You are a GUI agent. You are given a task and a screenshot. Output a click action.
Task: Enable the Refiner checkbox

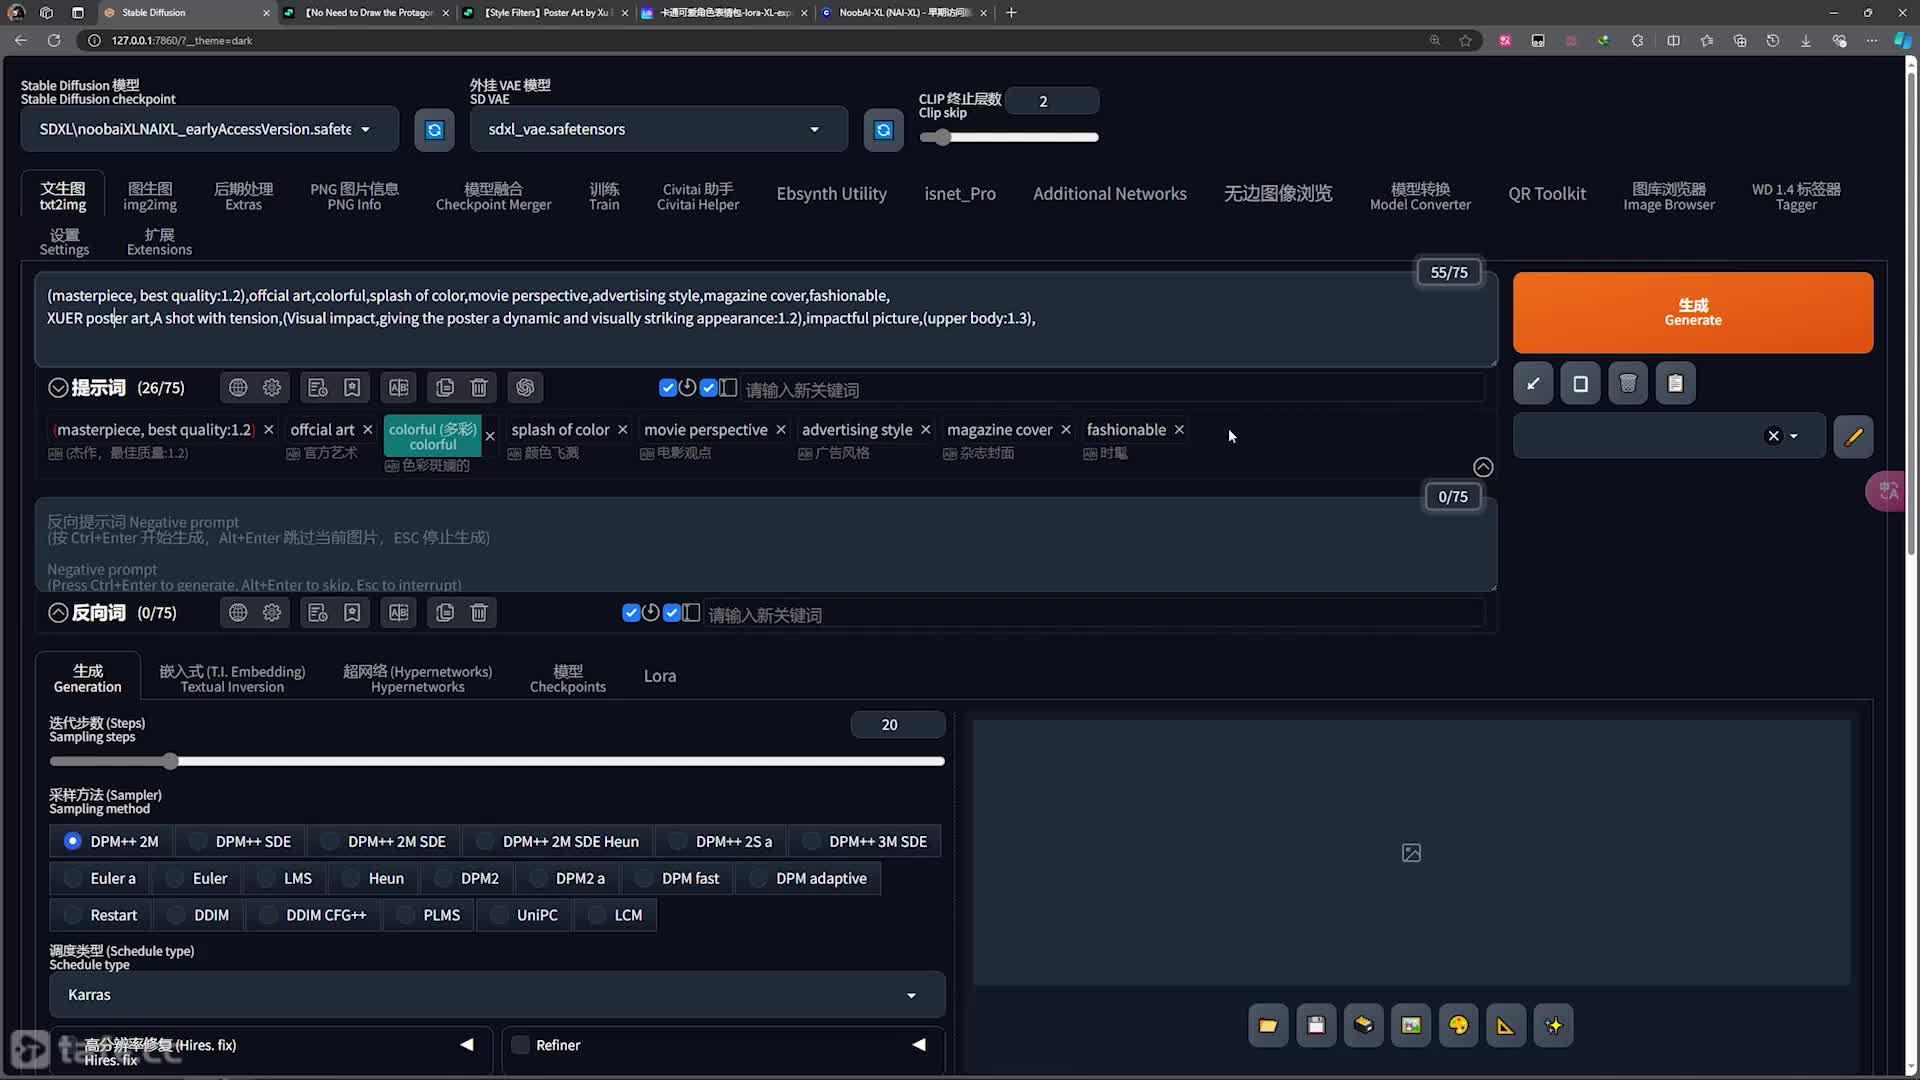tap(520, 1045)
